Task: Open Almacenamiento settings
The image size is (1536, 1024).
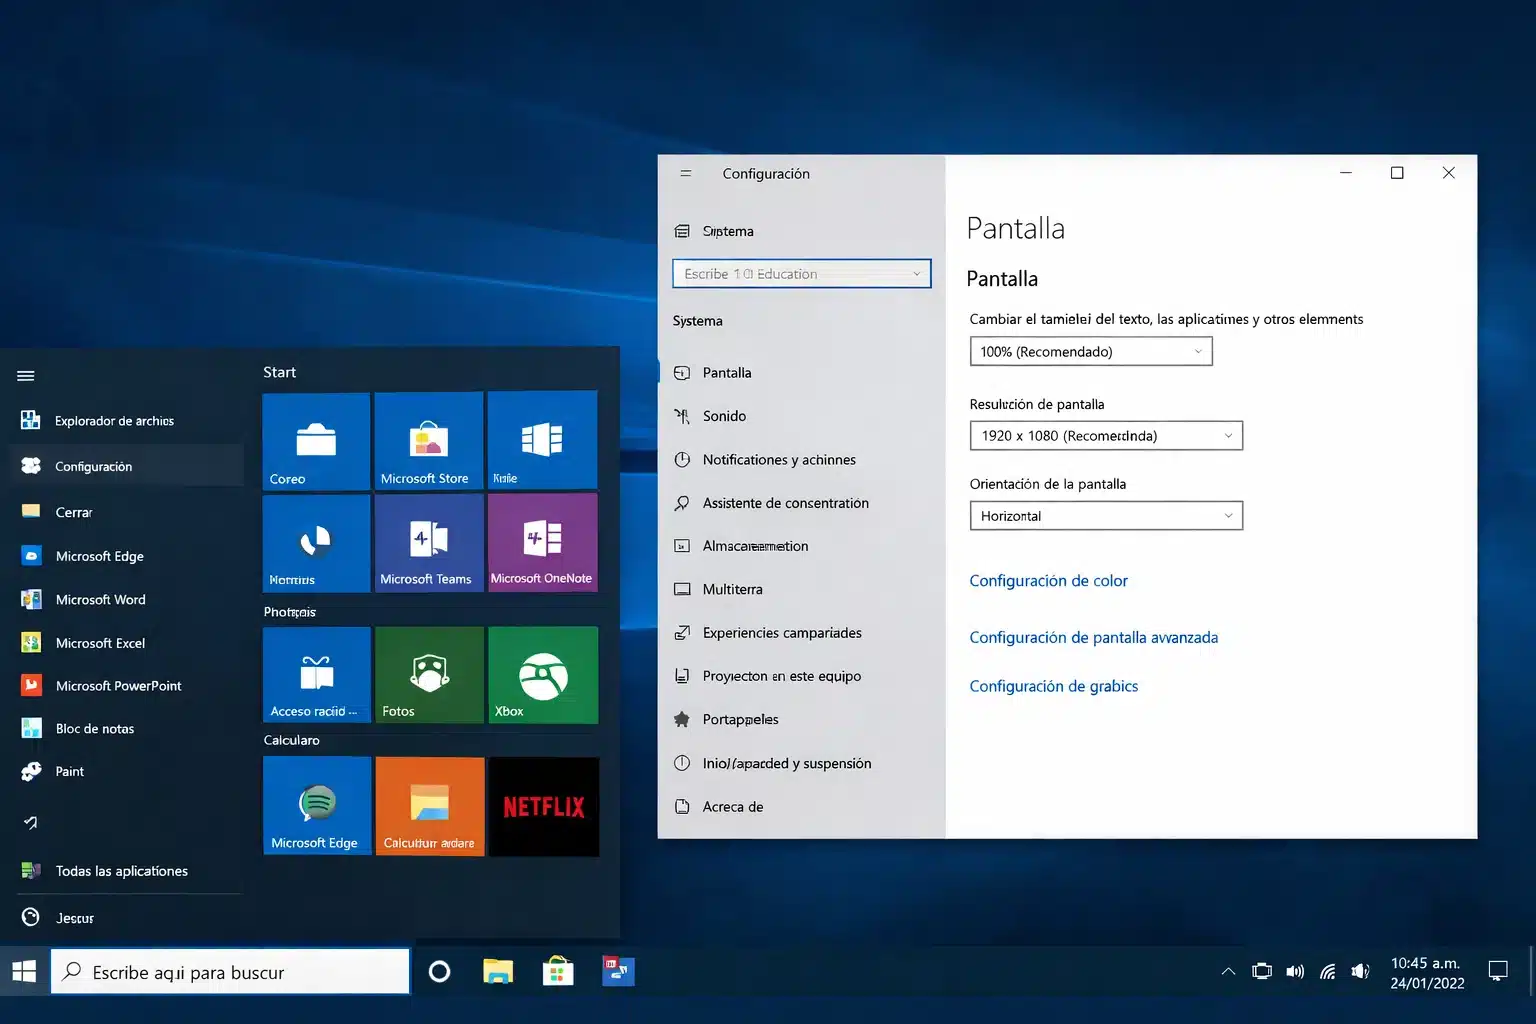Action: tap(755, 545)
